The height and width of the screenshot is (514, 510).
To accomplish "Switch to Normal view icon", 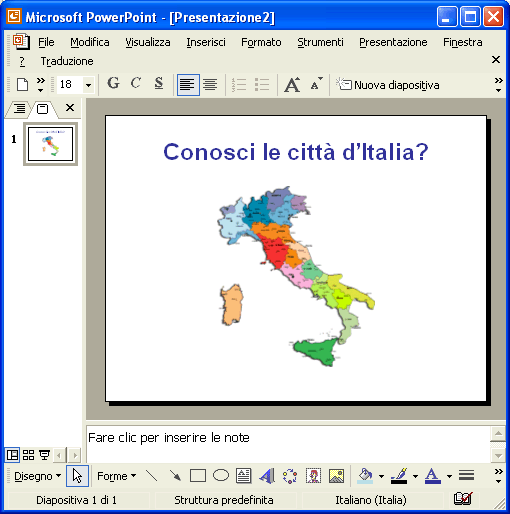I will 12,455.
